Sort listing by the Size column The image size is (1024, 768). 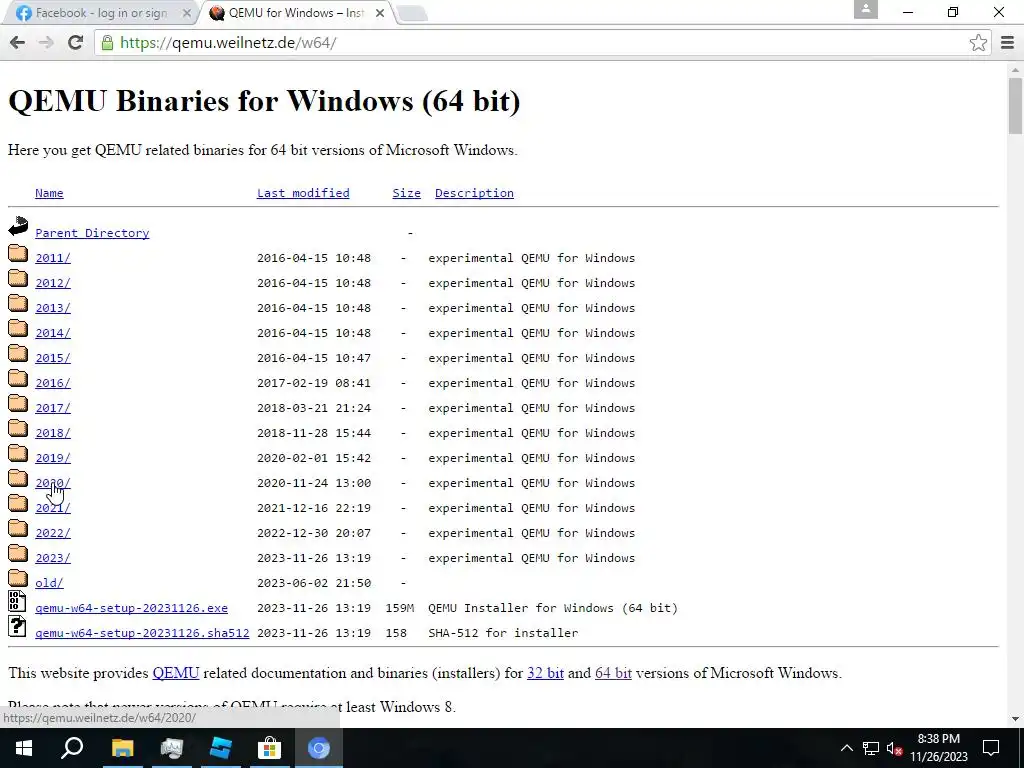pos(406,193)
